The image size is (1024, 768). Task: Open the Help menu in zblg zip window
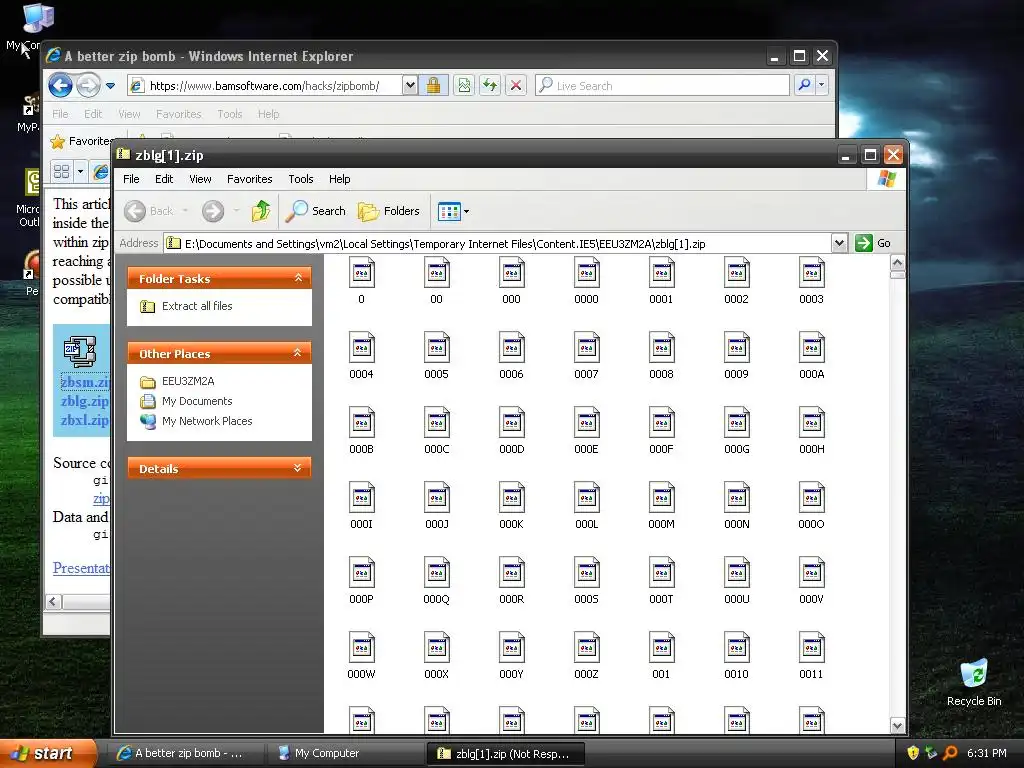click(x=340, y=179)
